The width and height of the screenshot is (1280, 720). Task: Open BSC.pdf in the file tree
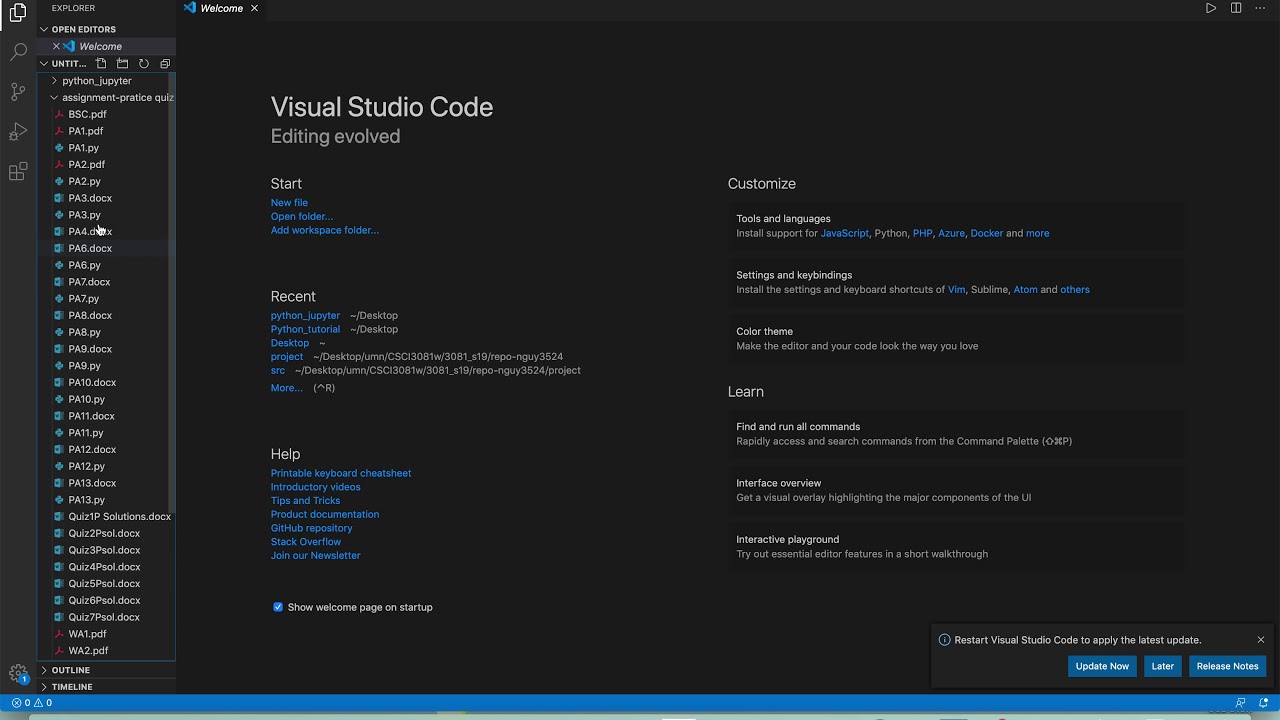pos(106,115)
